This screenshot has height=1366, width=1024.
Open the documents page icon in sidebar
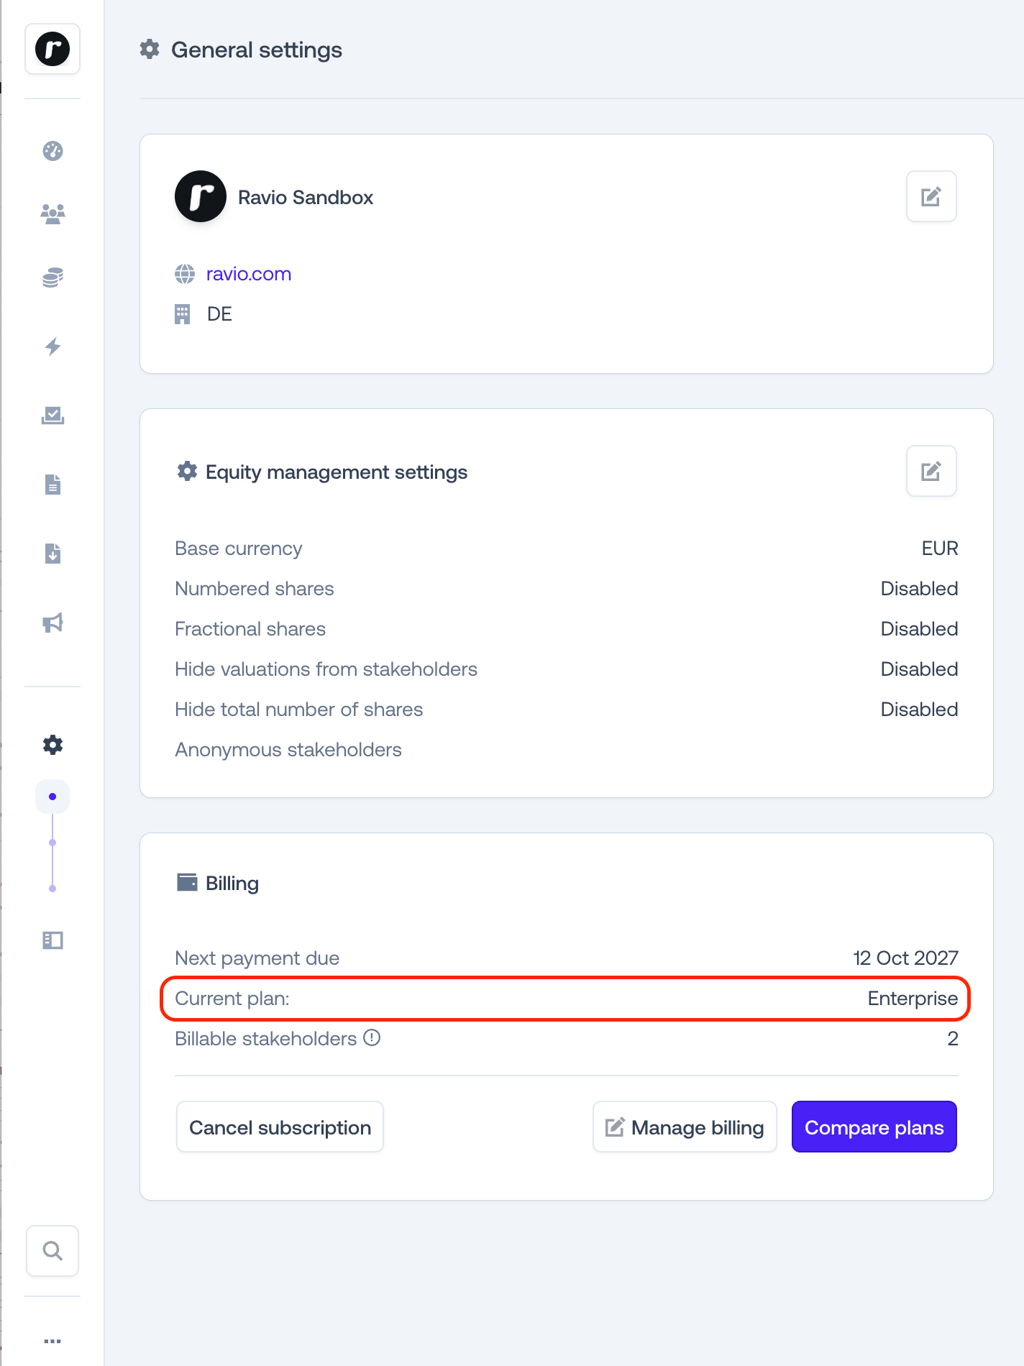pos(53,485)
